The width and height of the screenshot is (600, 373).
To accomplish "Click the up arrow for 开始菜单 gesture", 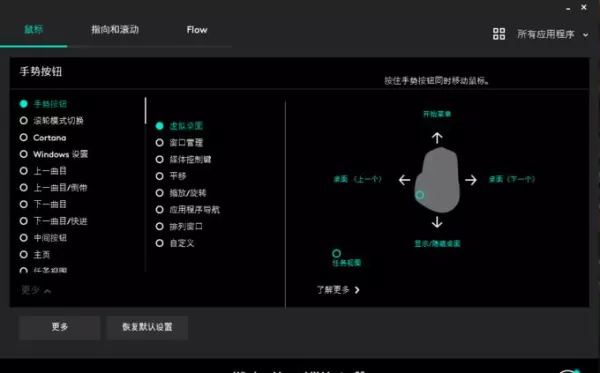I will point(437,138).
